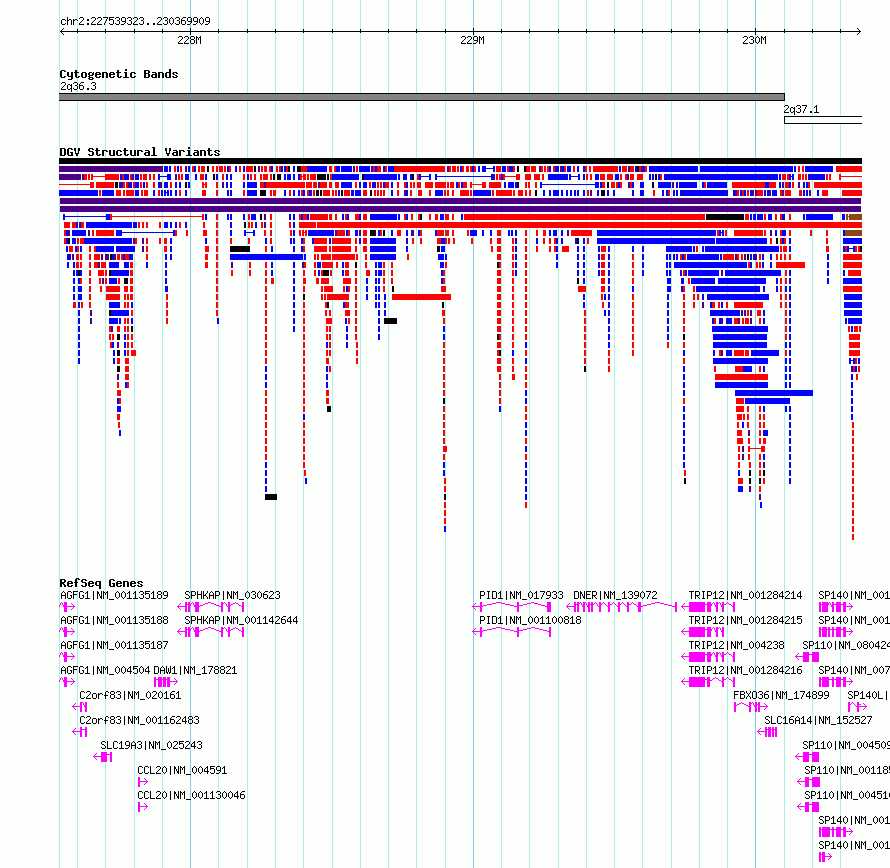Open gene DAW1|NM_178821 label
The height and width of the screenshot is (868, 890).
click(x=195, y=670)
